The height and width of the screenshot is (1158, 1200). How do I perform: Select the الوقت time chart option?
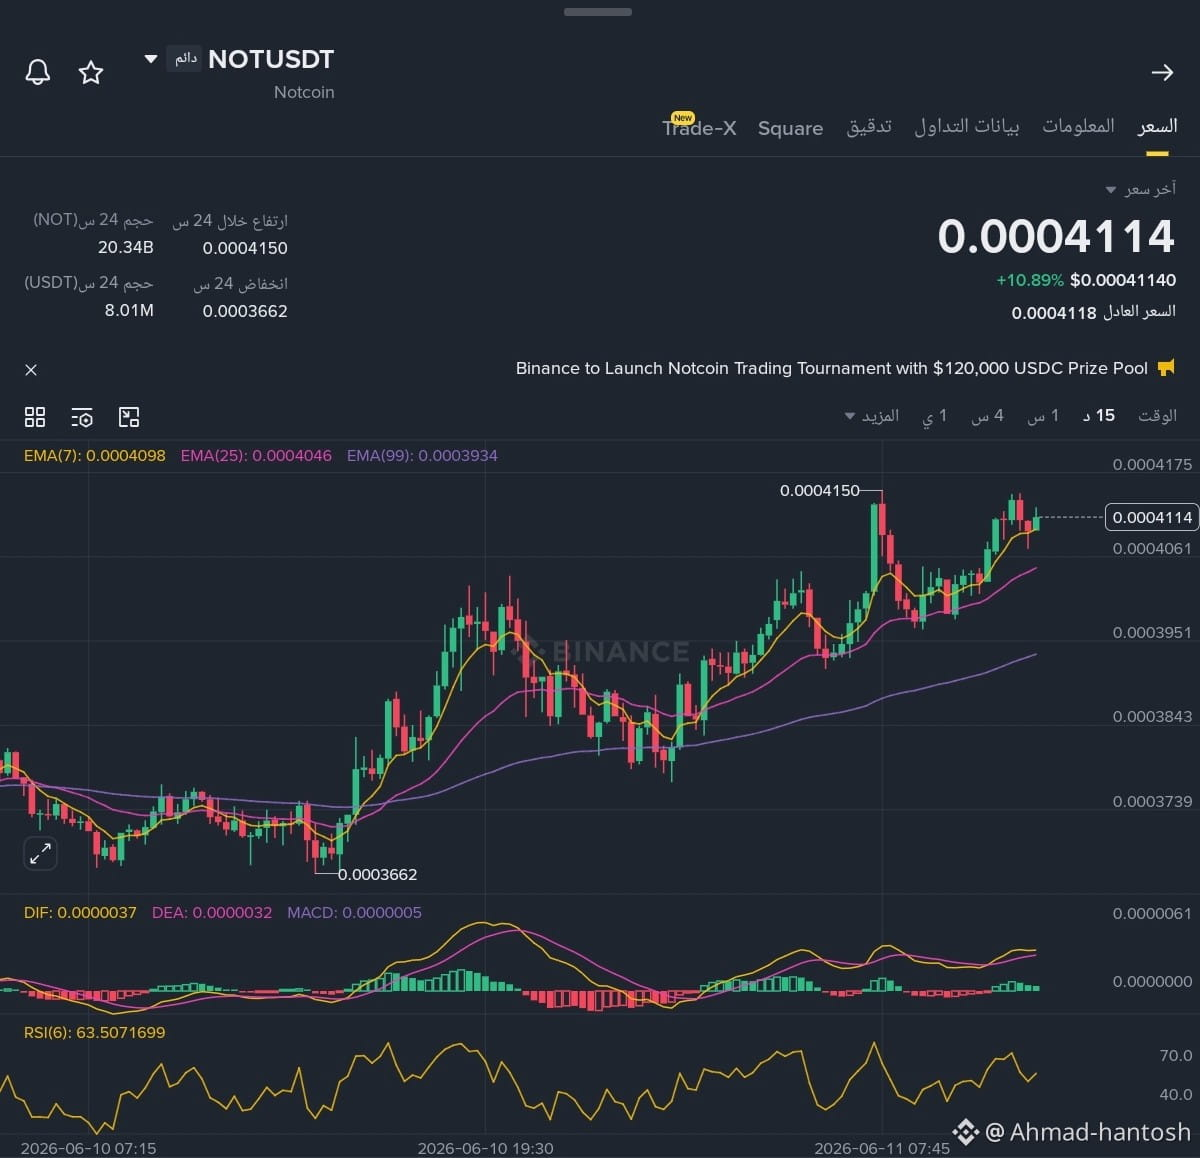(x=1157, y=415)
